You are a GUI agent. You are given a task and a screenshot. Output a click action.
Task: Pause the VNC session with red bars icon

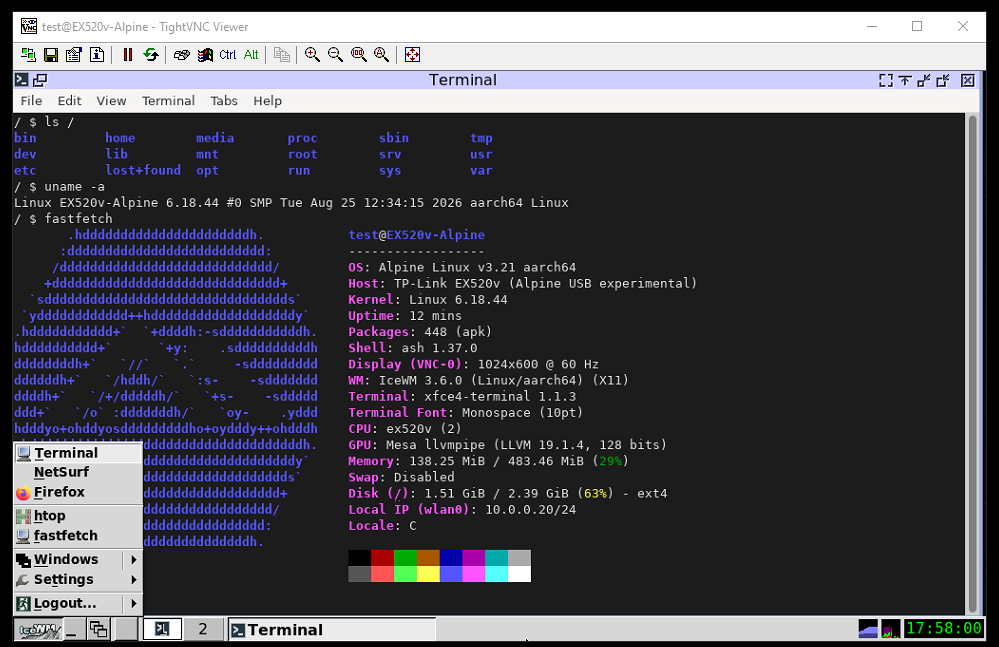tap(127, 55)
